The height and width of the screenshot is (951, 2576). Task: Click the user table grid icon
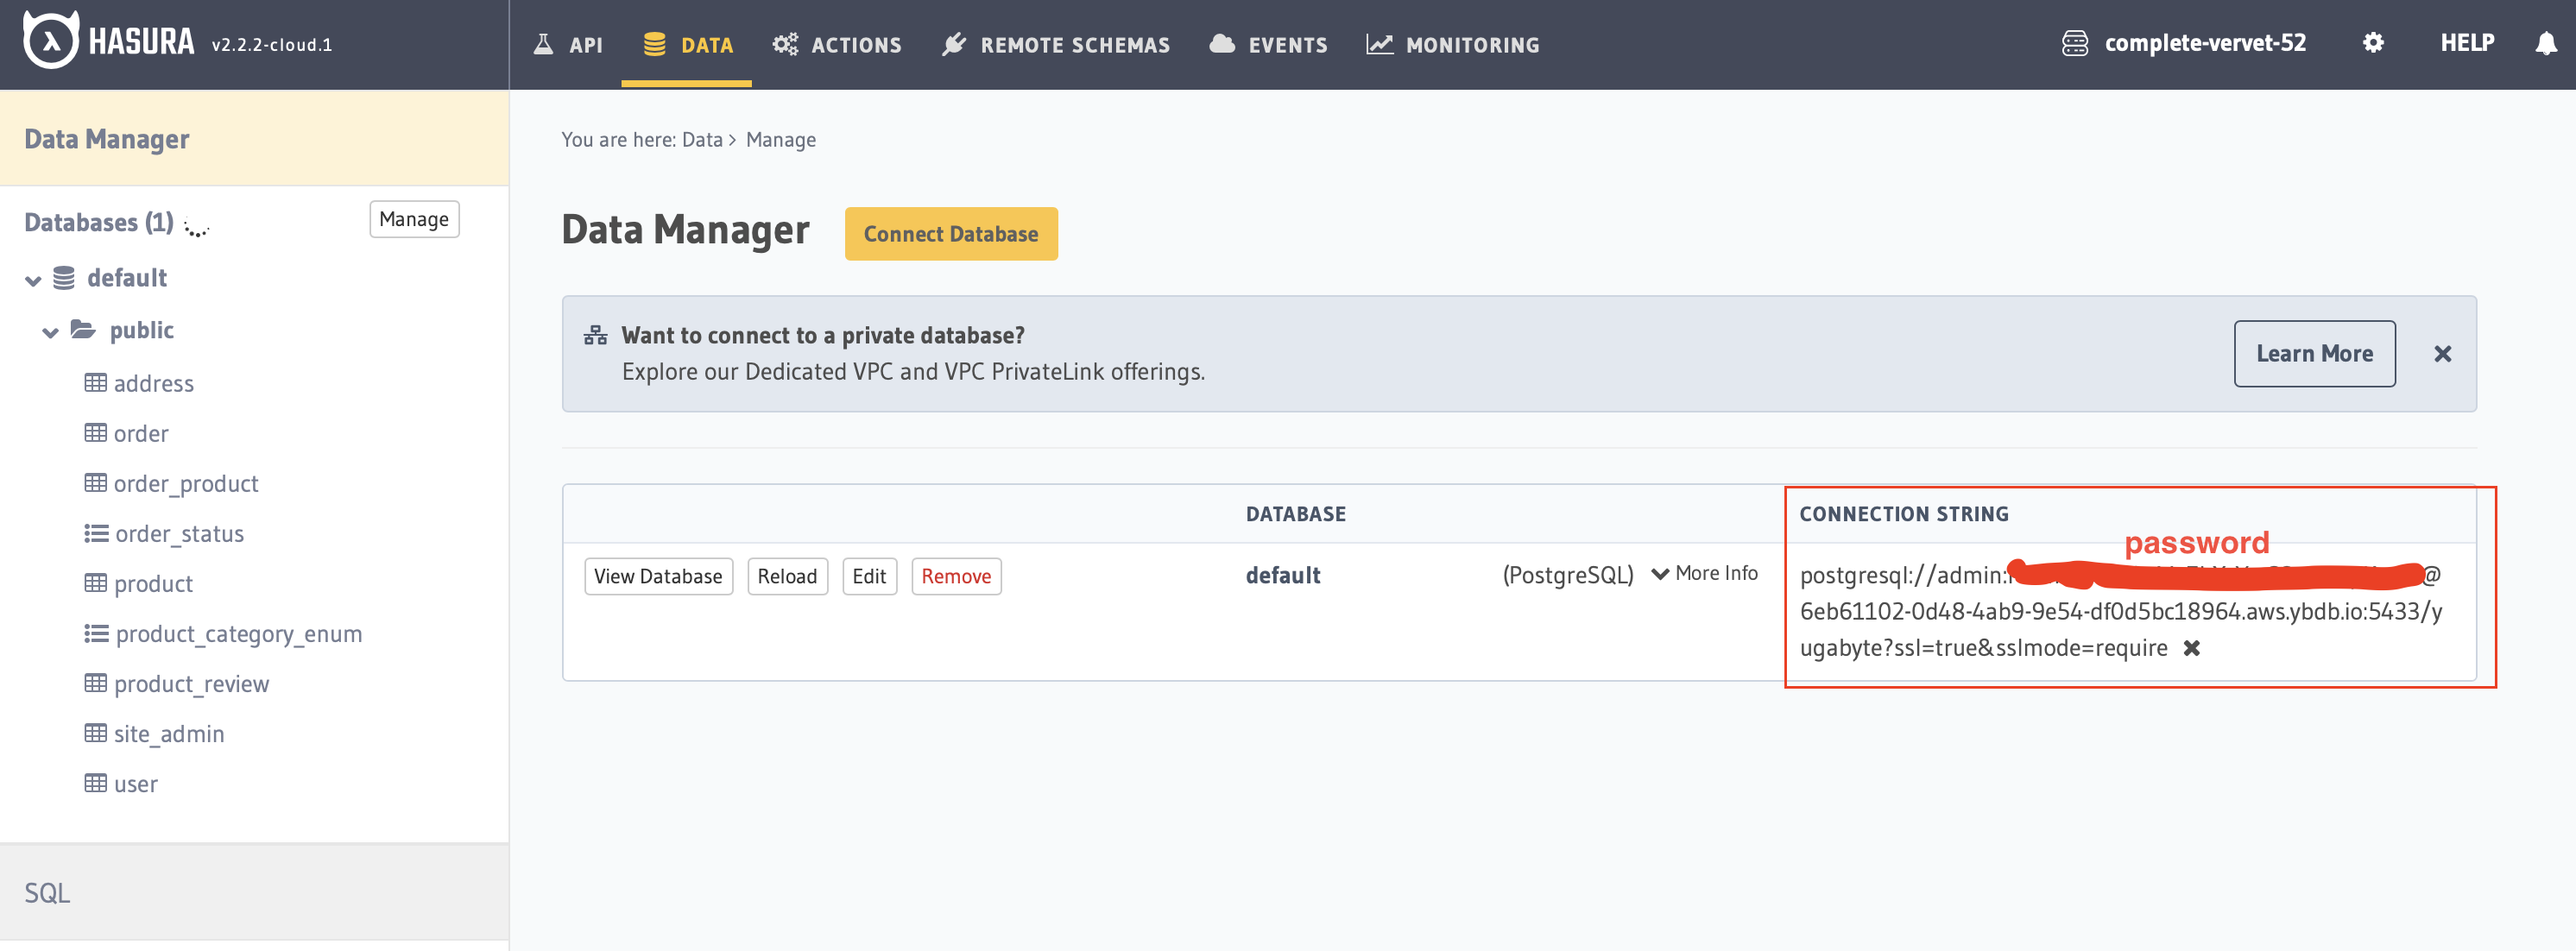coord(95,783)
